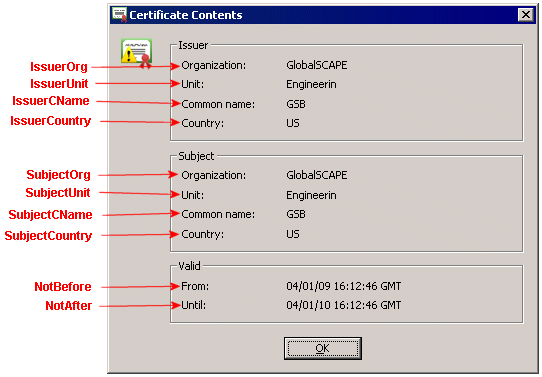
Task: Select Subject Unit value Engineerin
Action: (x=311, y=195)
